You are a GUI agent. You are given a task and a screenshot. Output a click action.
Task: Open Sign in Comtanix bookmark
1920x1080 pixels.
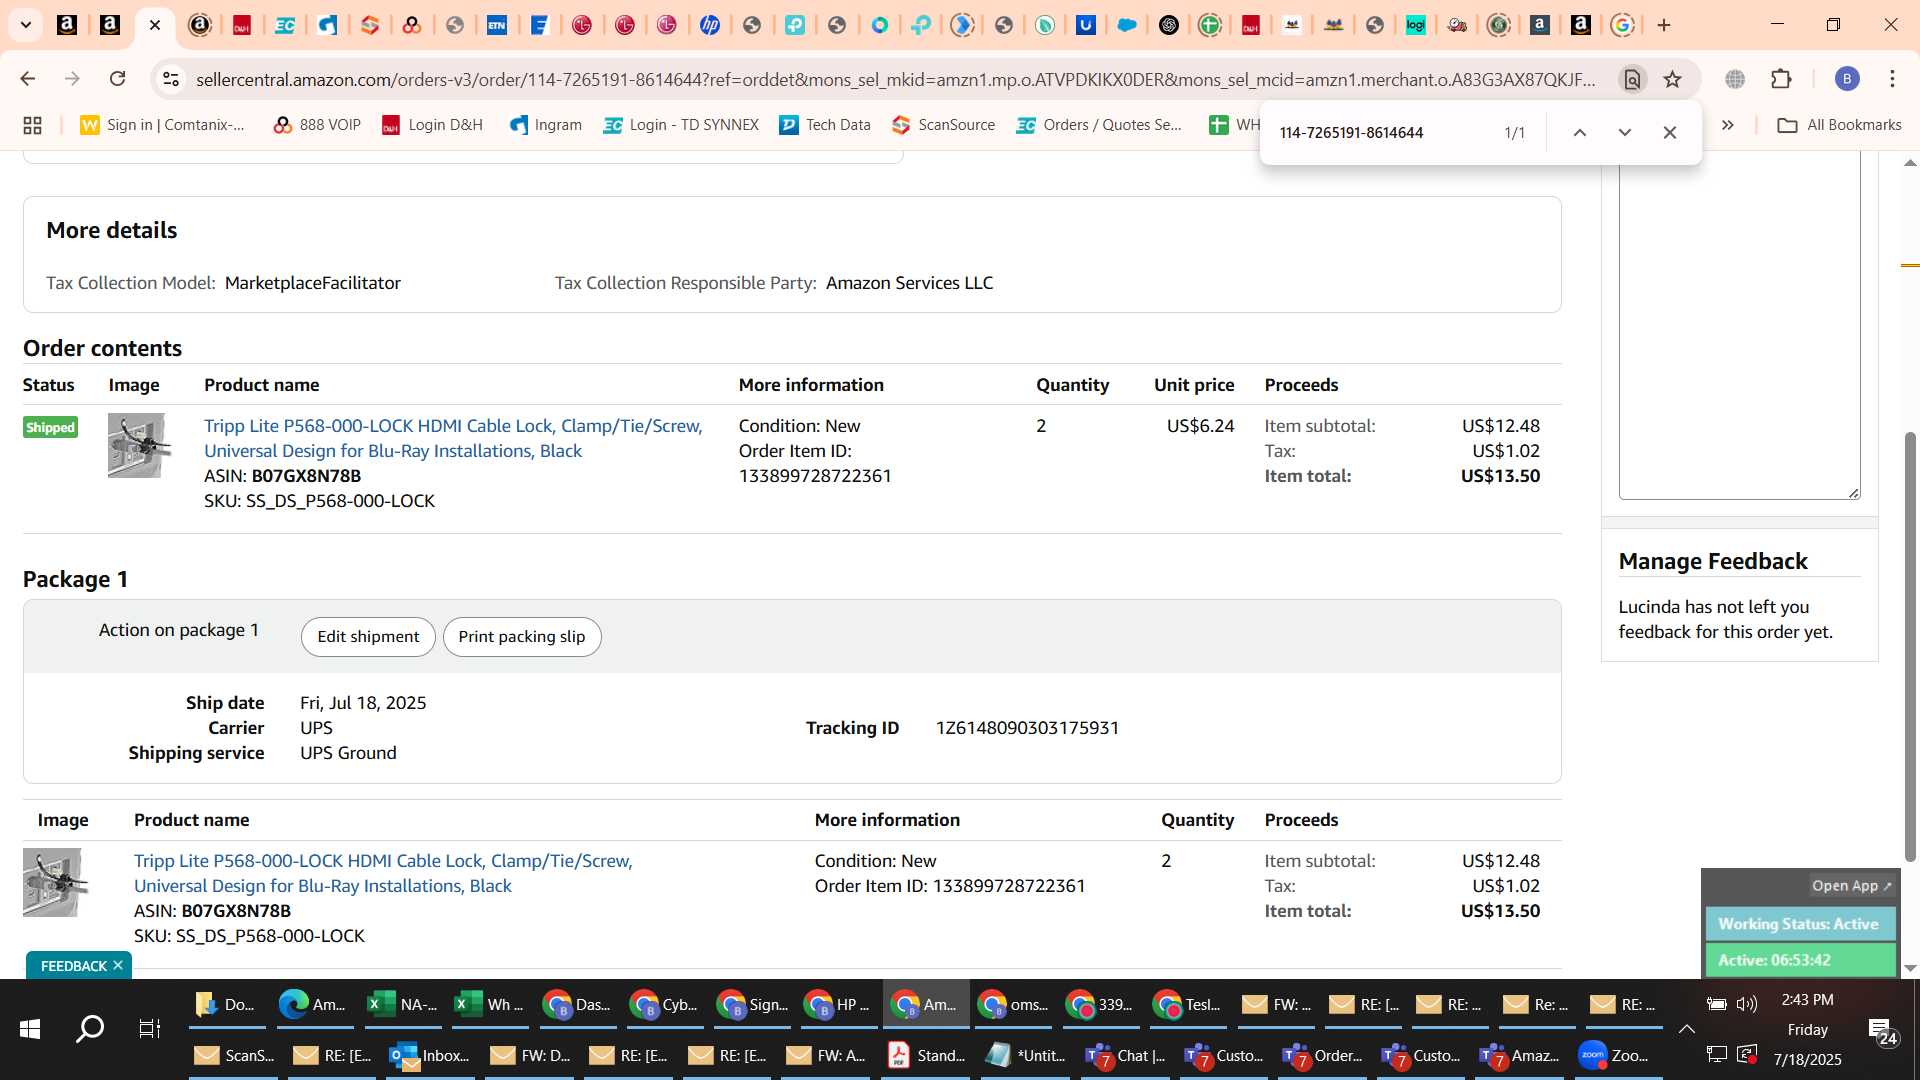coord(163,125)
